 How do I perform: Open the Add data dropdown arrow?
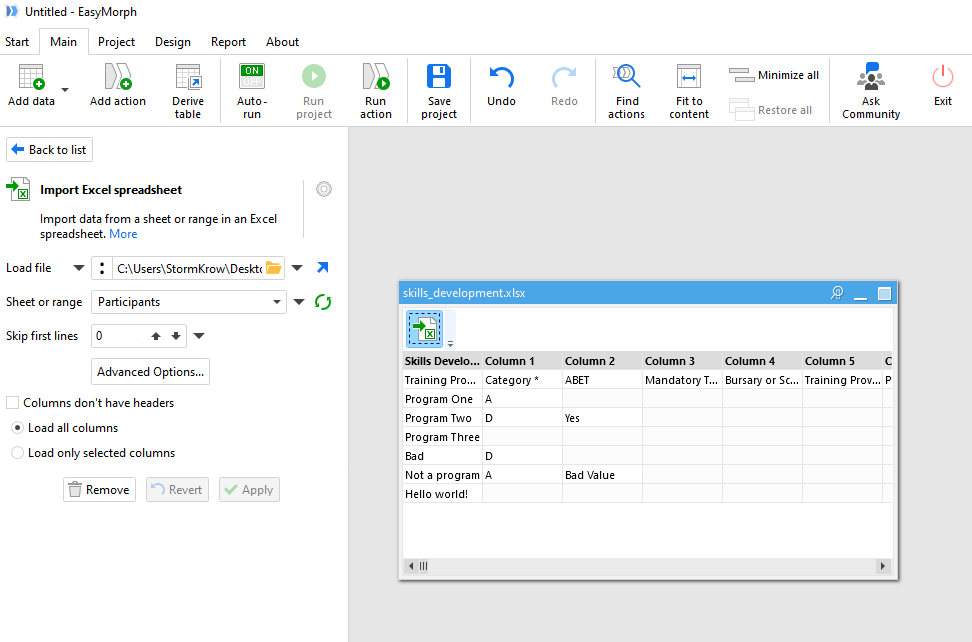(x=65, y=90)
